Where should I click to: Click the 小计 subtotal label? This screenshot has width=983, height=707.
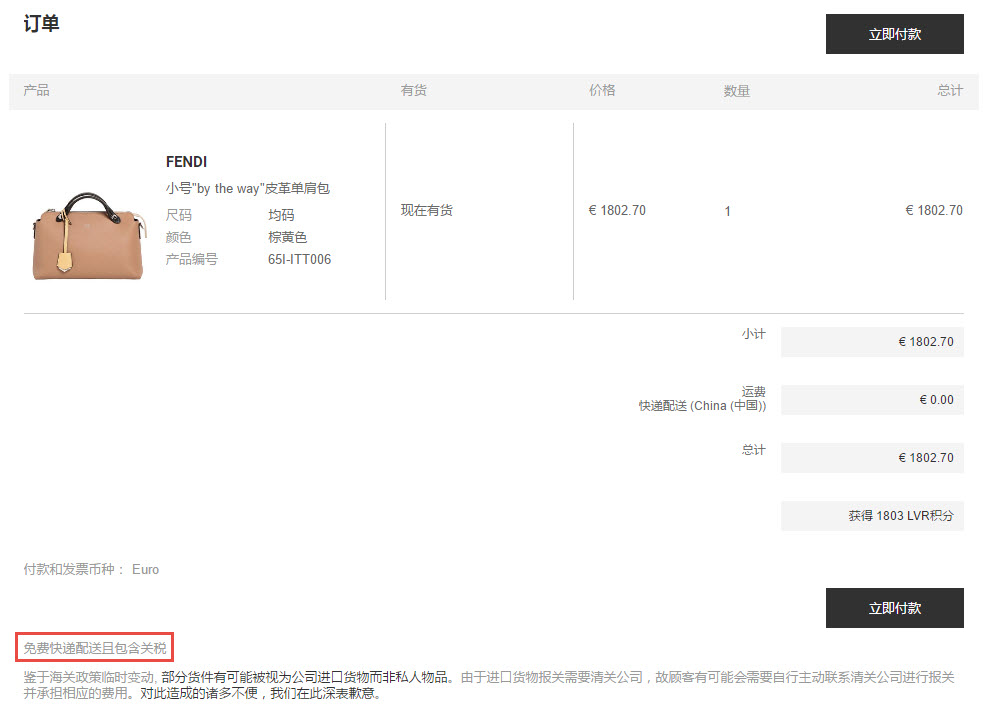pos(754,334)
